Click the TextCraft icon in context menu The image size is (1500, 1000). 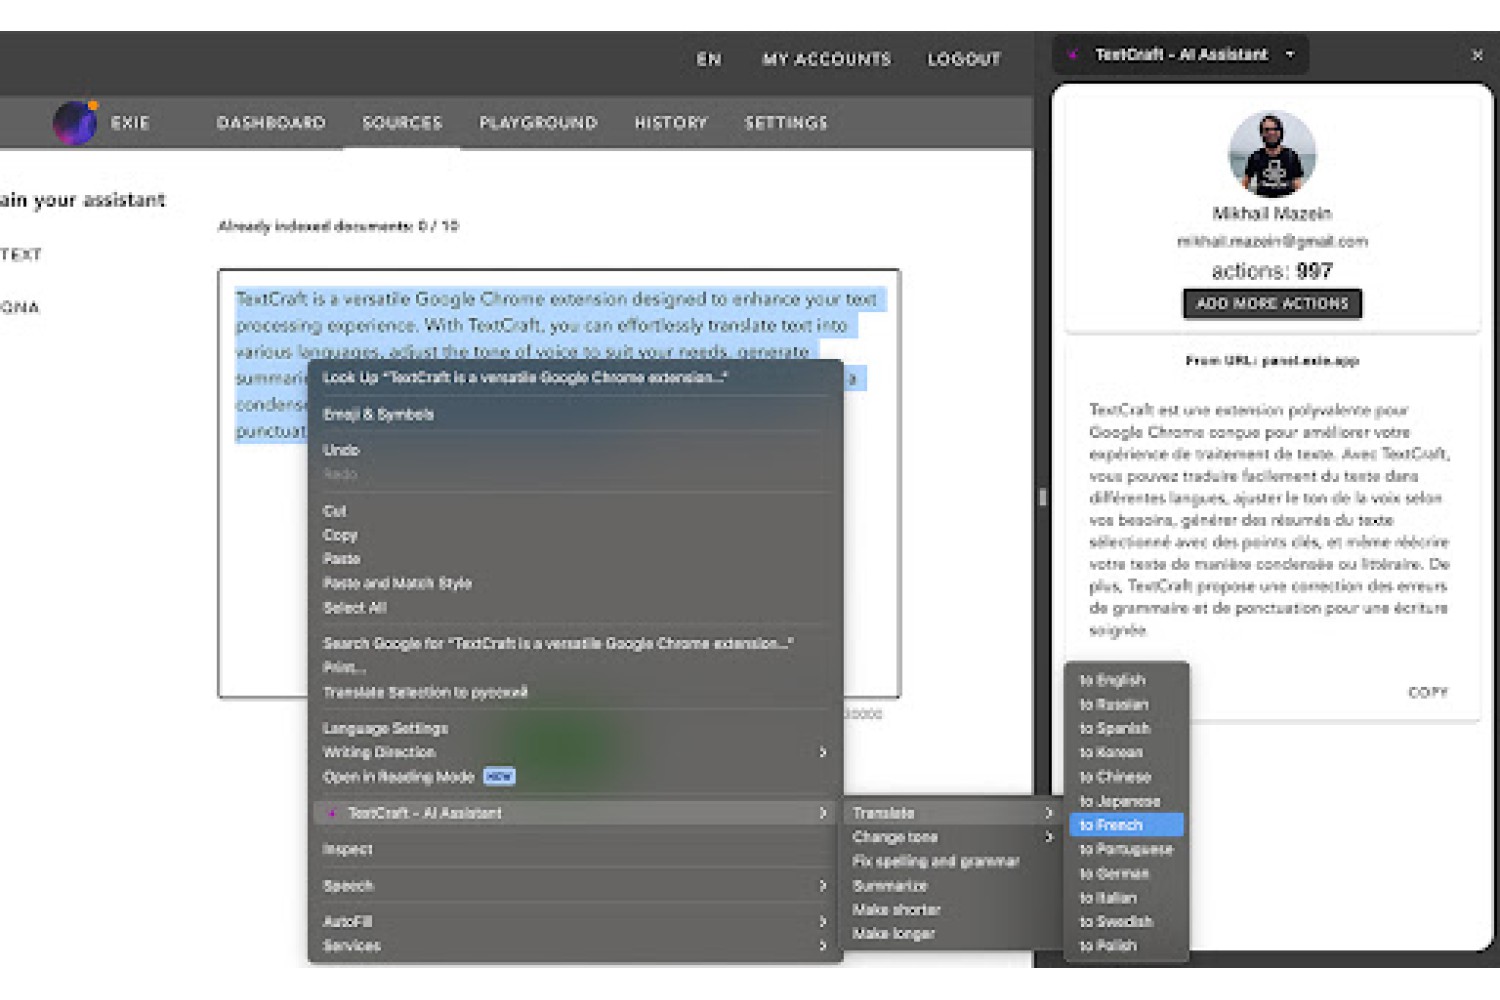pos(332,813)
